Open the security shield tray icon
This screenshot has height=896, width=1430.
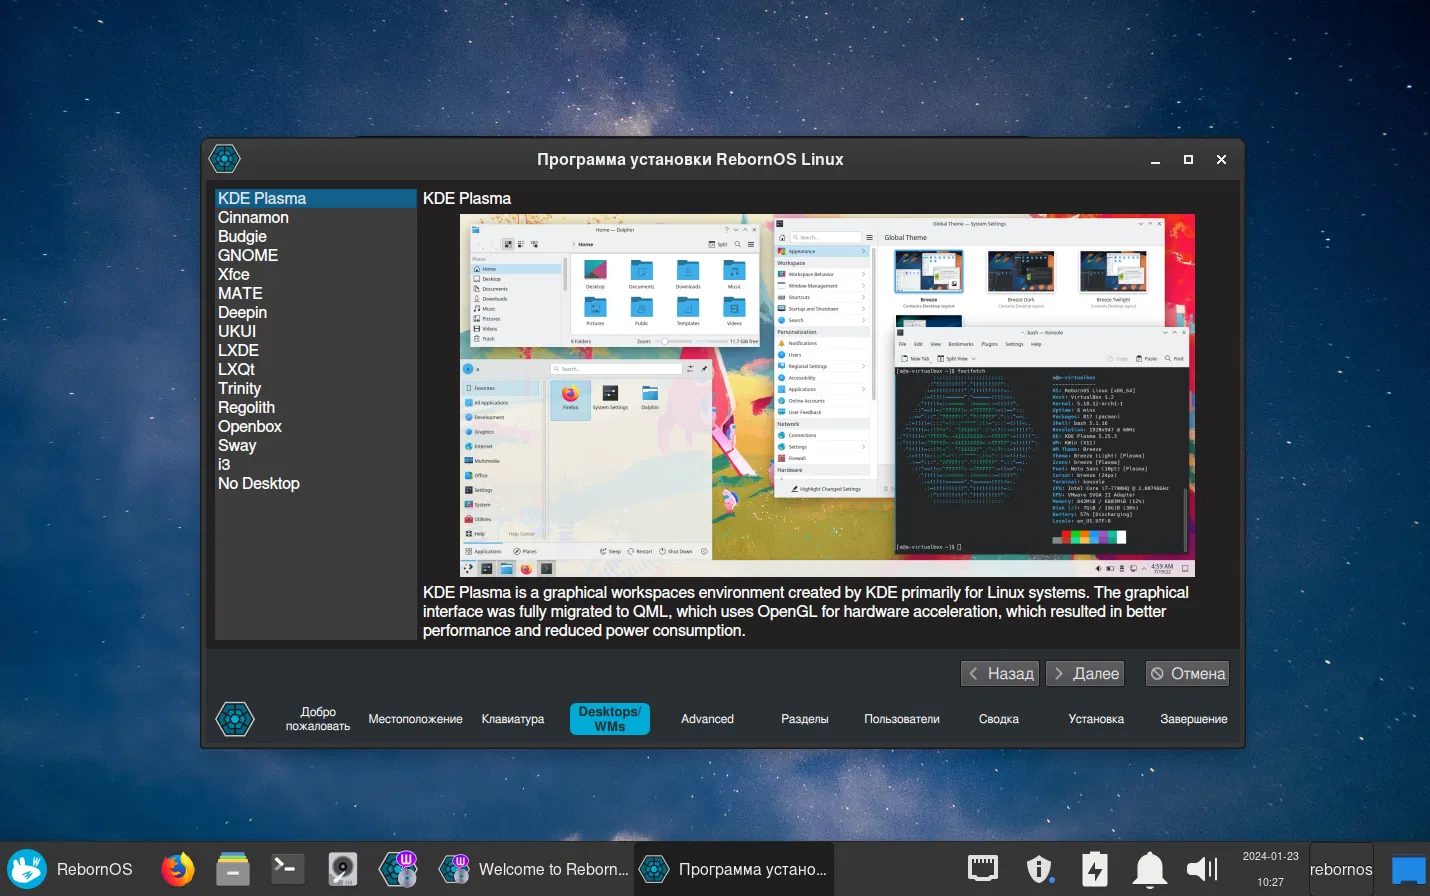(x=1040, y=869)
